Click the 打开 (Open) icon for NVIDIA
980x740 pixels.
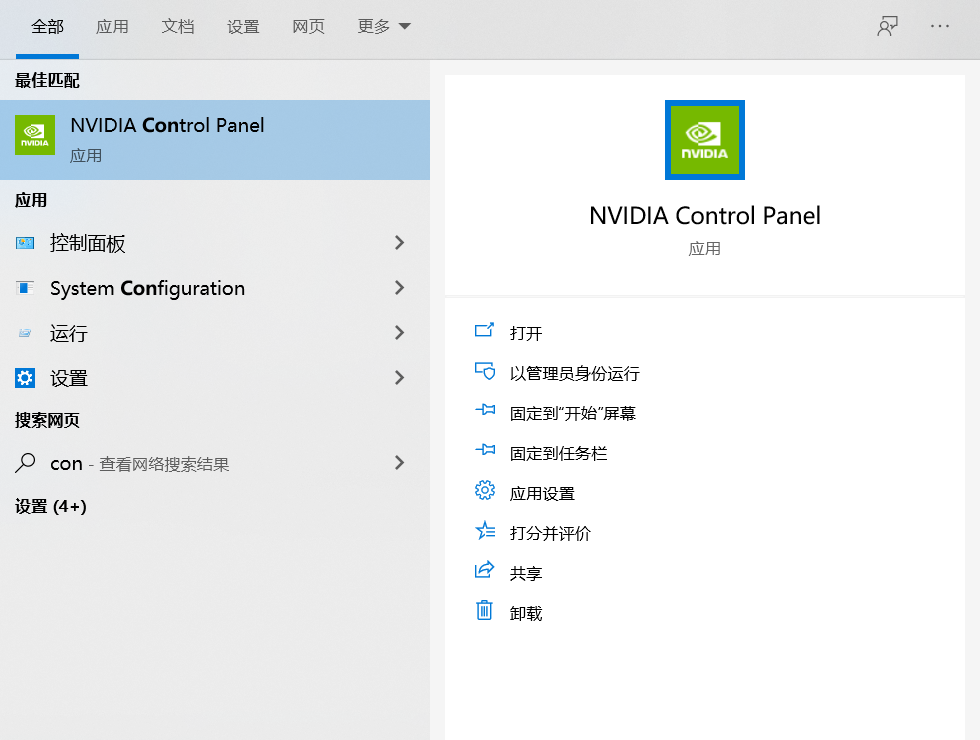(484, 330)
